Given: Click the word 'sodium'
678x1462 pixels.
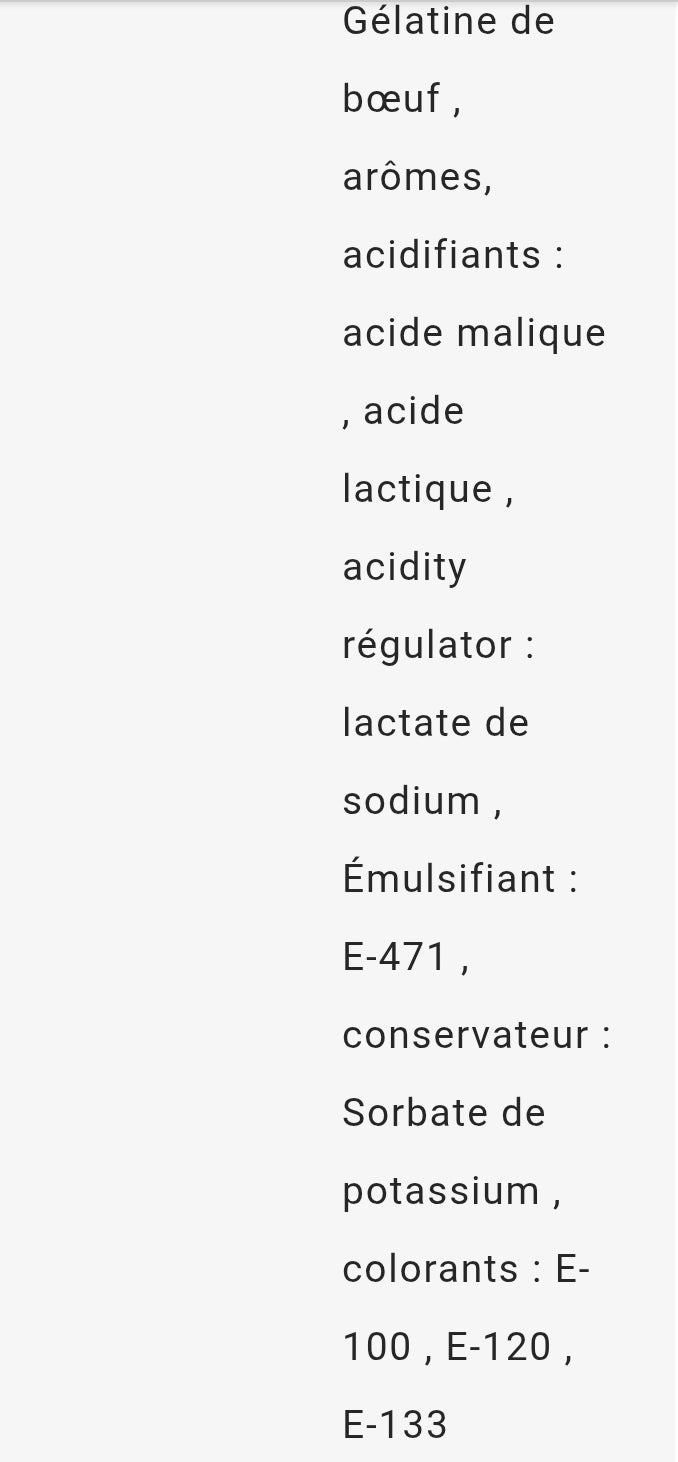Looking at the screenshot, I should pyautogui.click(x=412, y=801).
